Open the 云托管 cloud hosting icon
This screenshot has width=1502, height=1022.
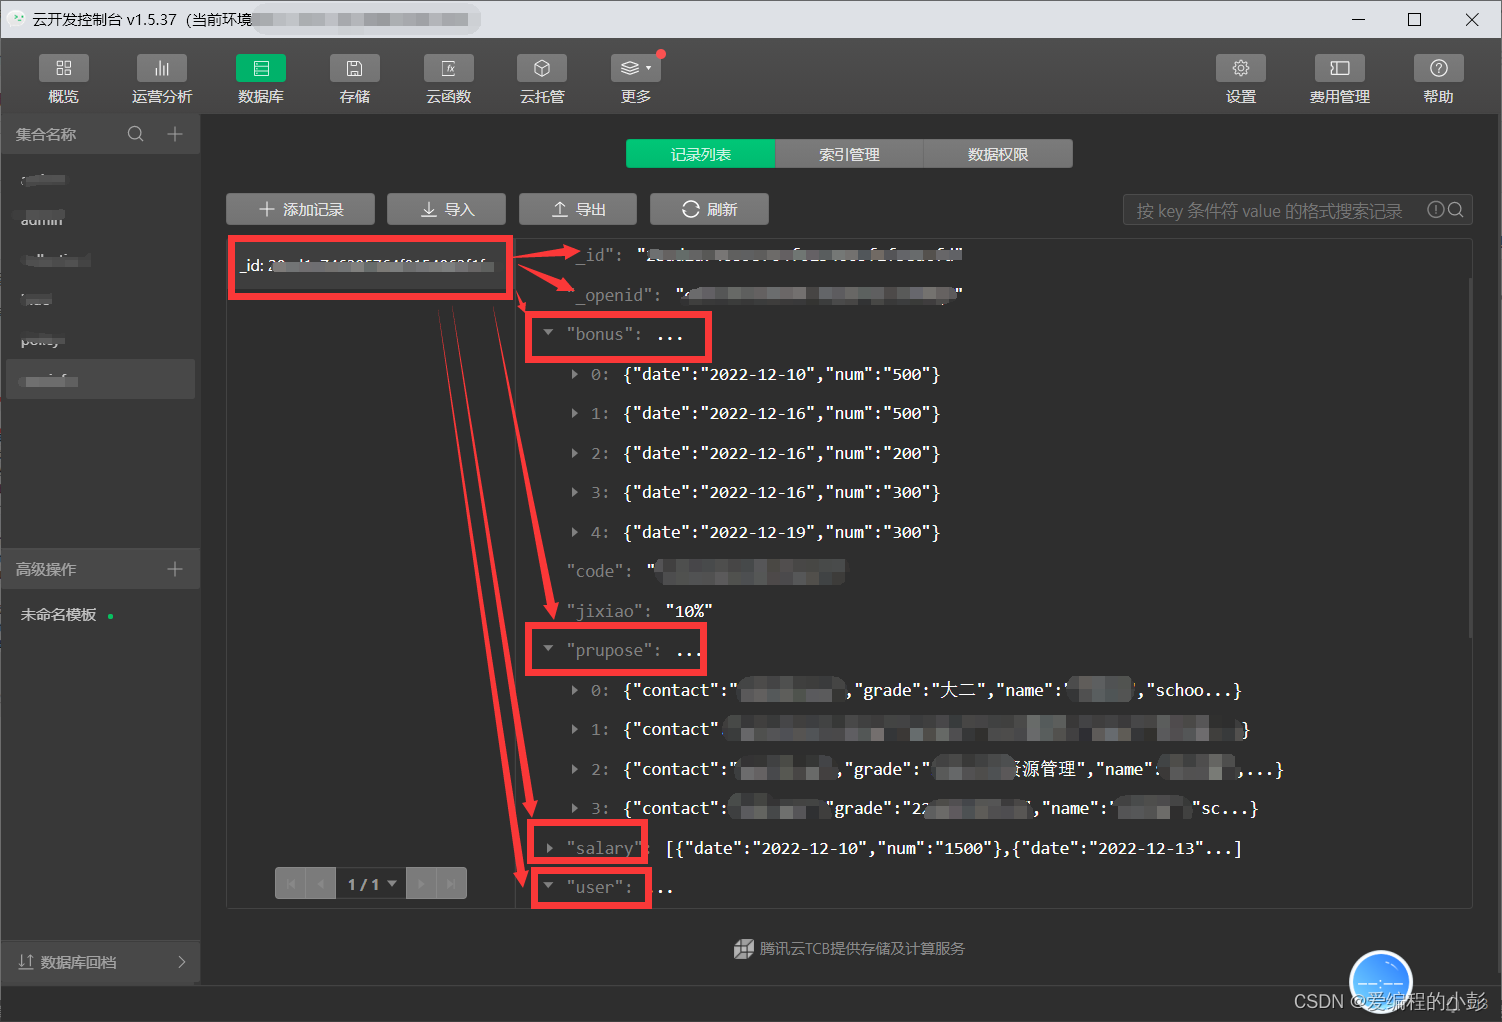542,68
